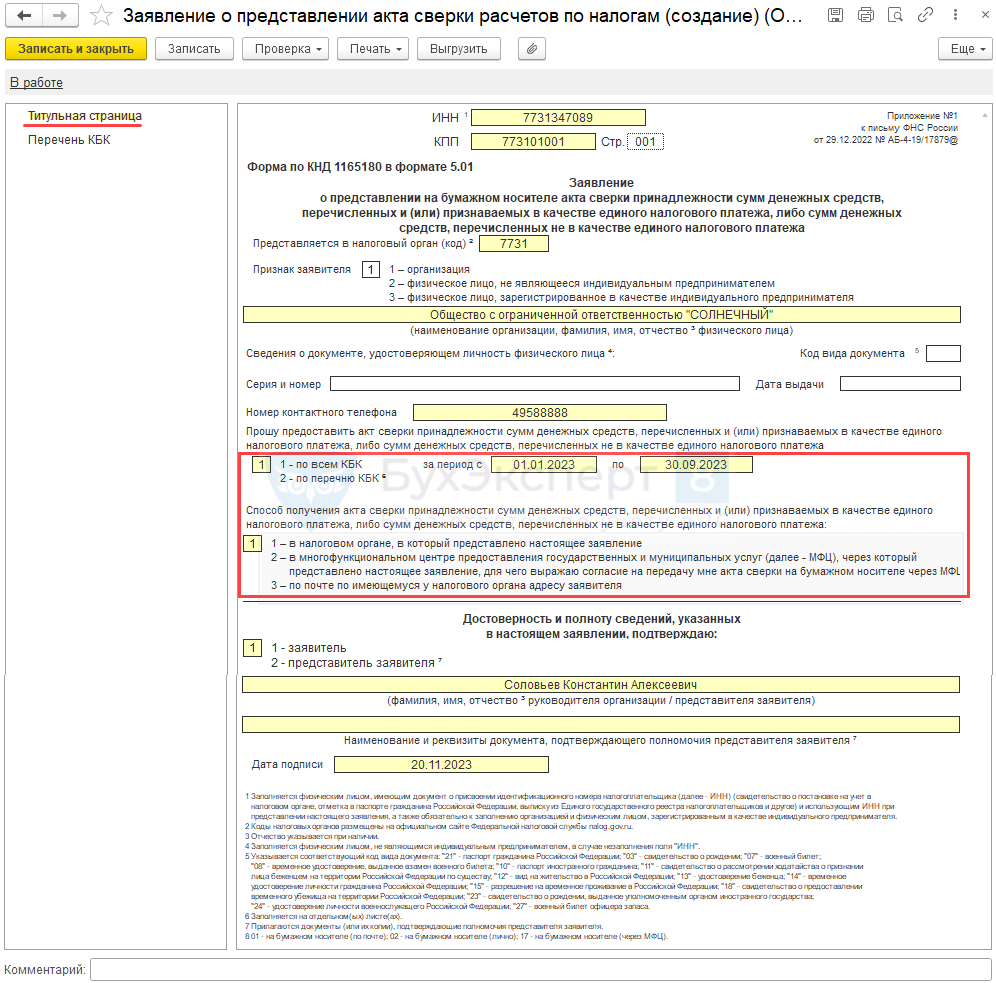Open print preview magnifier icon
The image size is (996, 983).
coord(894,15)
